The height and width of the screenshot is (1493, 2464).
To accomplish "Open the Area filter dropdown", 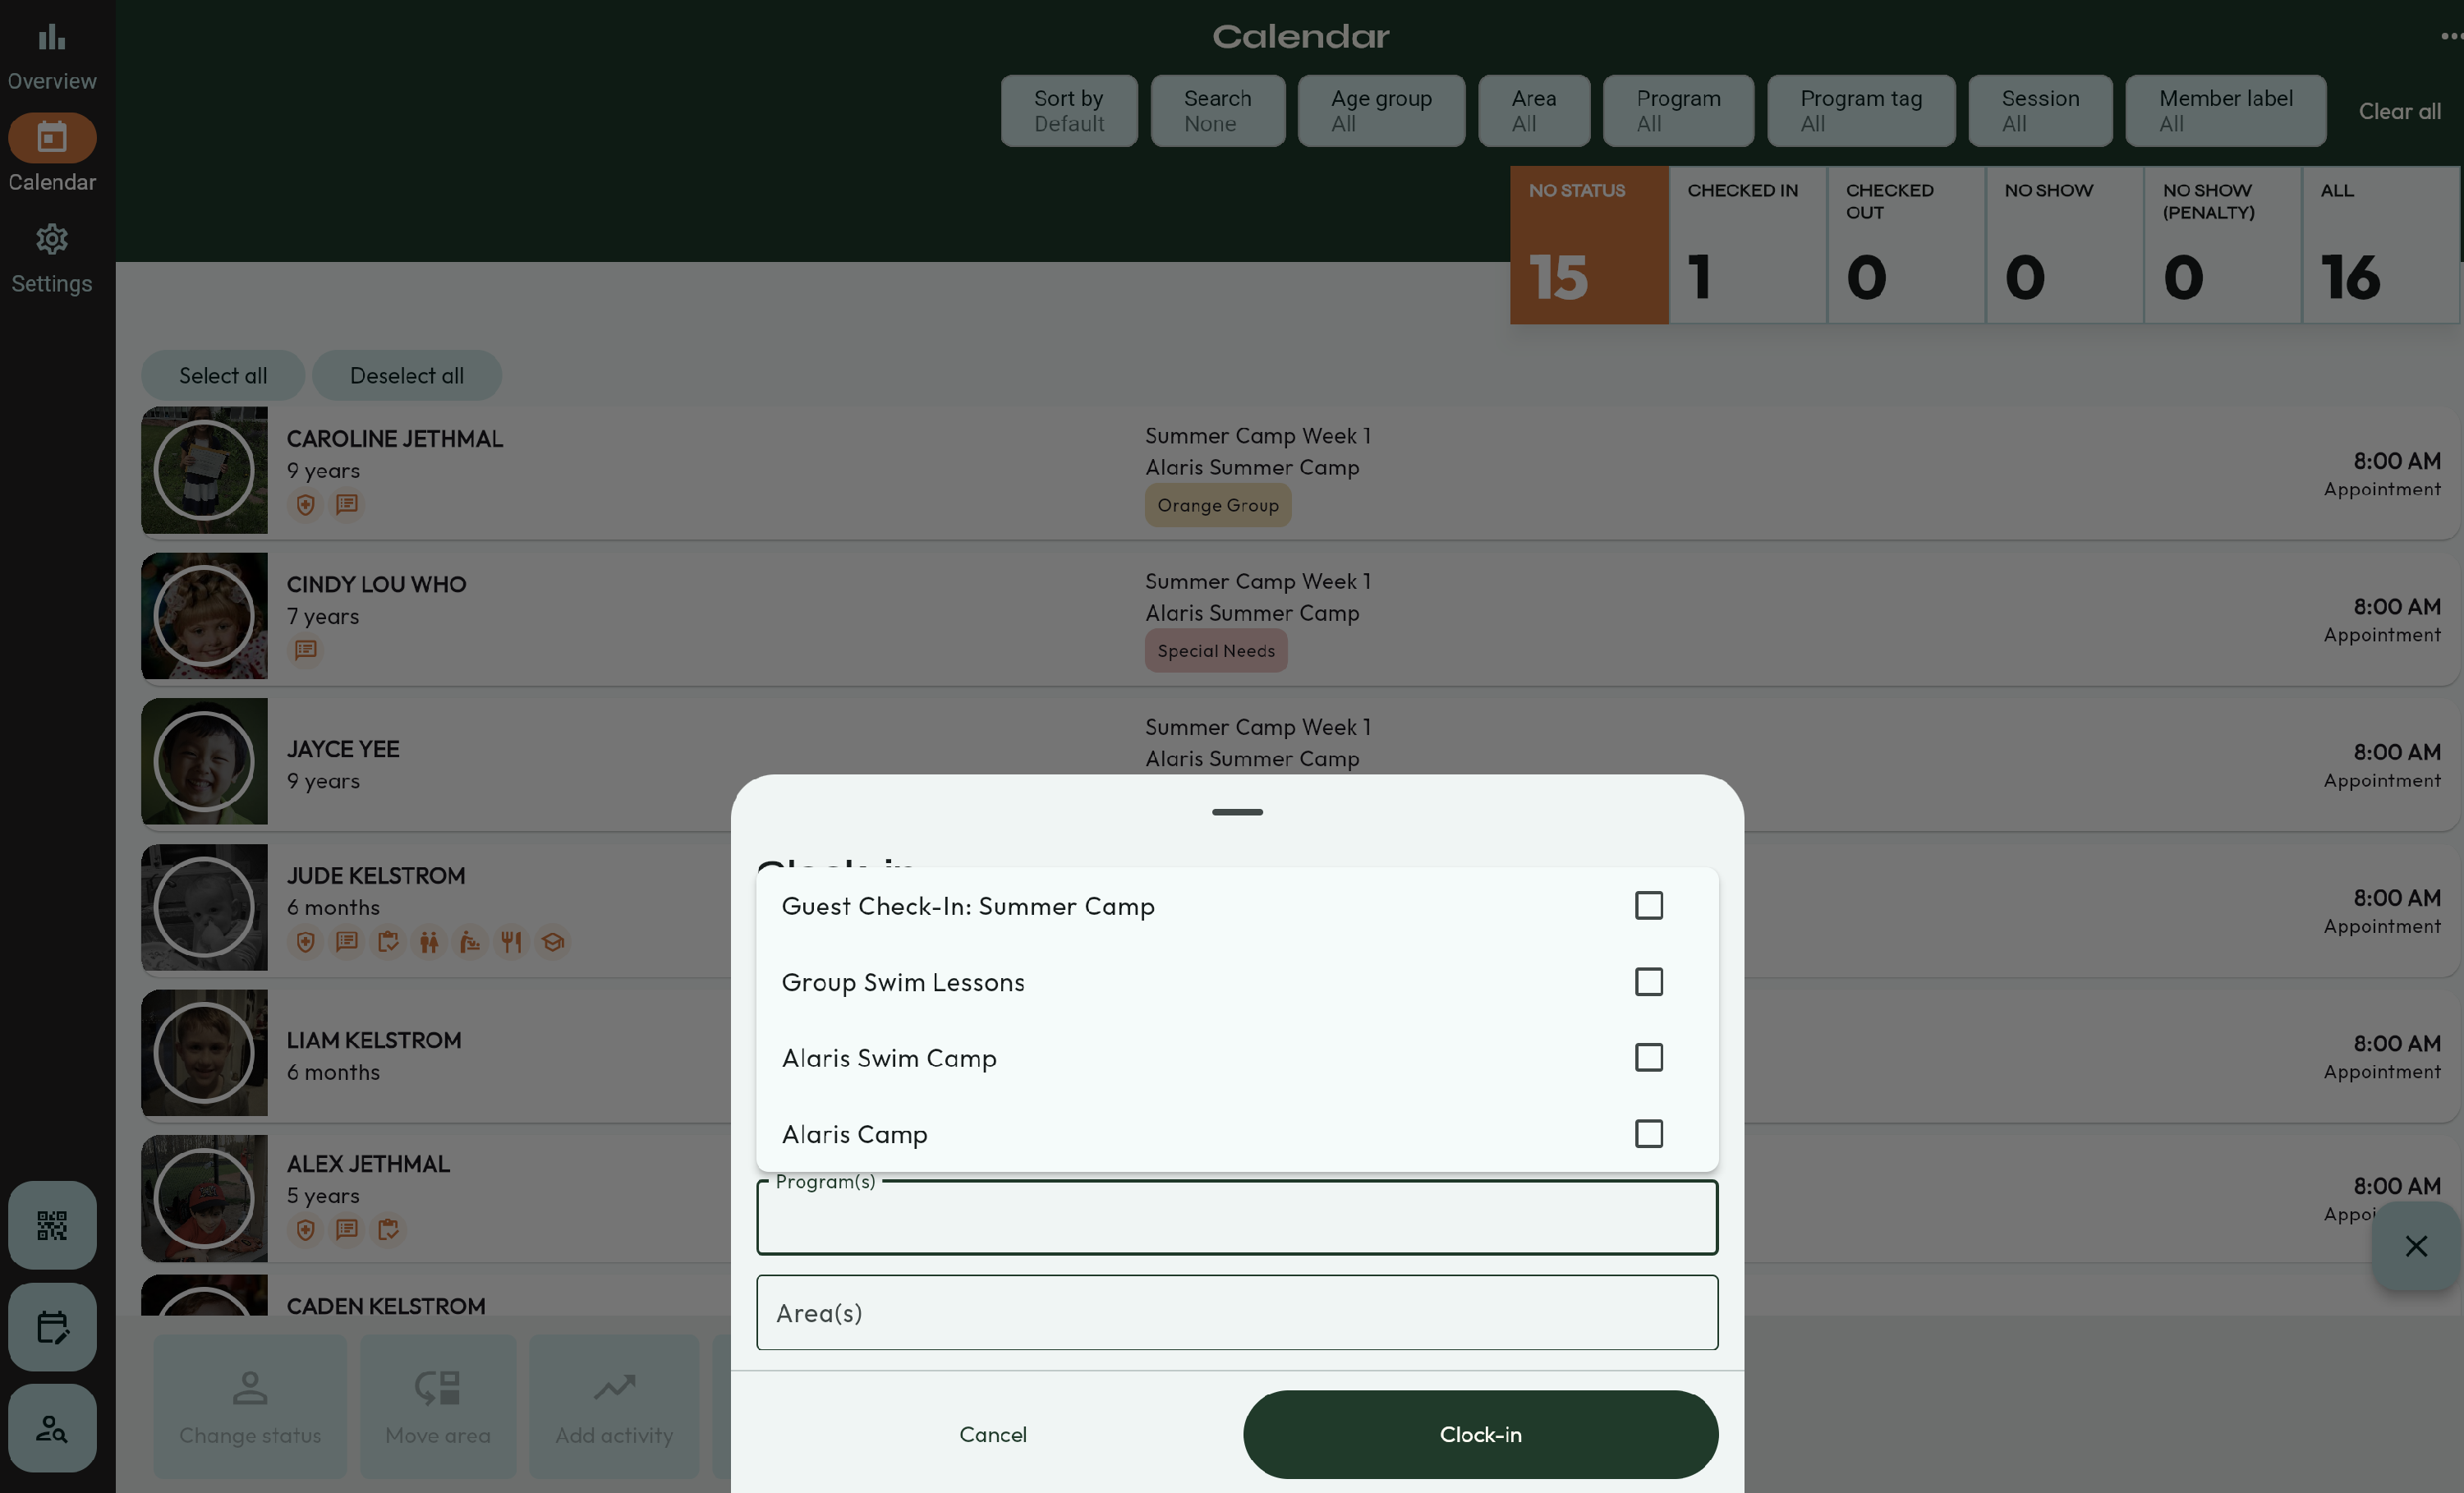I will (x=1534, y=111).
